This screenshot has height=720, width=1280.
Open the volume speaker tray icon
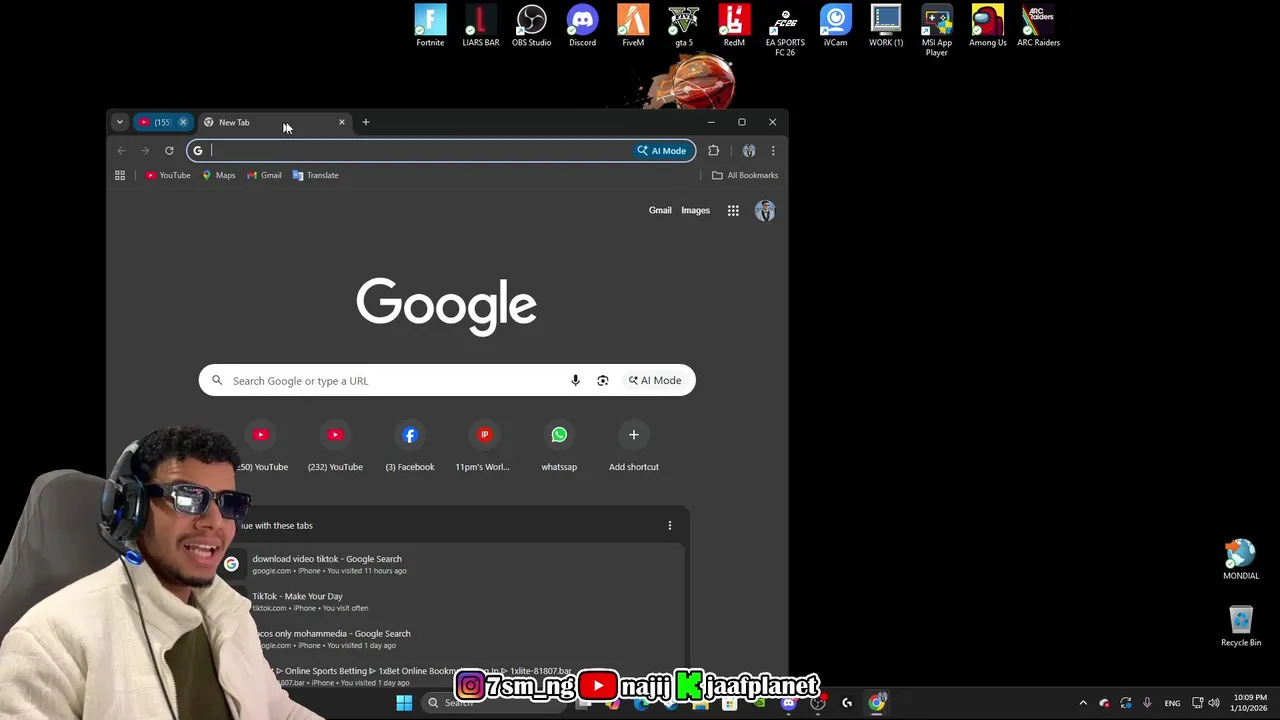coord(1214,703)
